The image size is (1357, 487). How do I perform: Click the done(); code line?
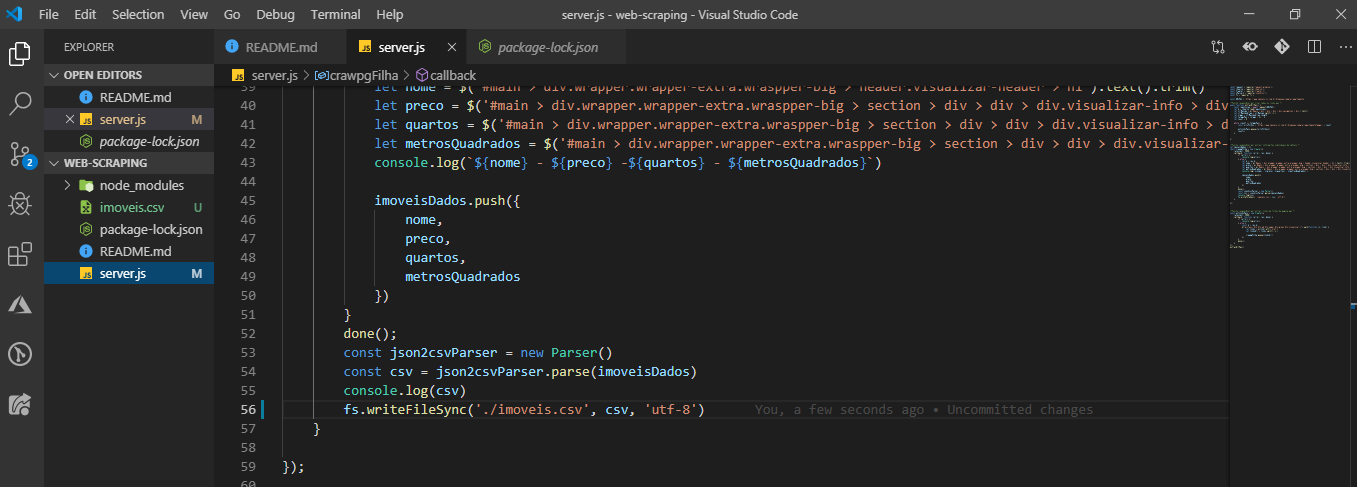coord(370,334)
